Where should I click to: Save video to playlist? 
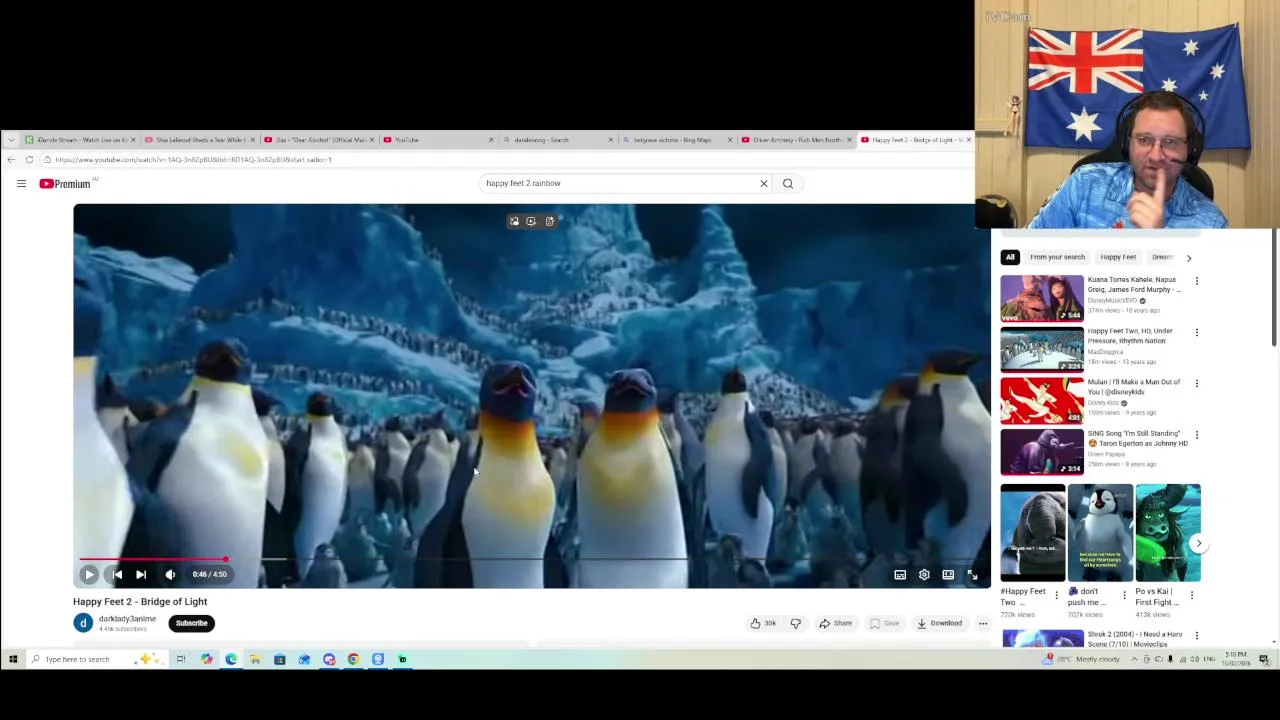point(884,623)
